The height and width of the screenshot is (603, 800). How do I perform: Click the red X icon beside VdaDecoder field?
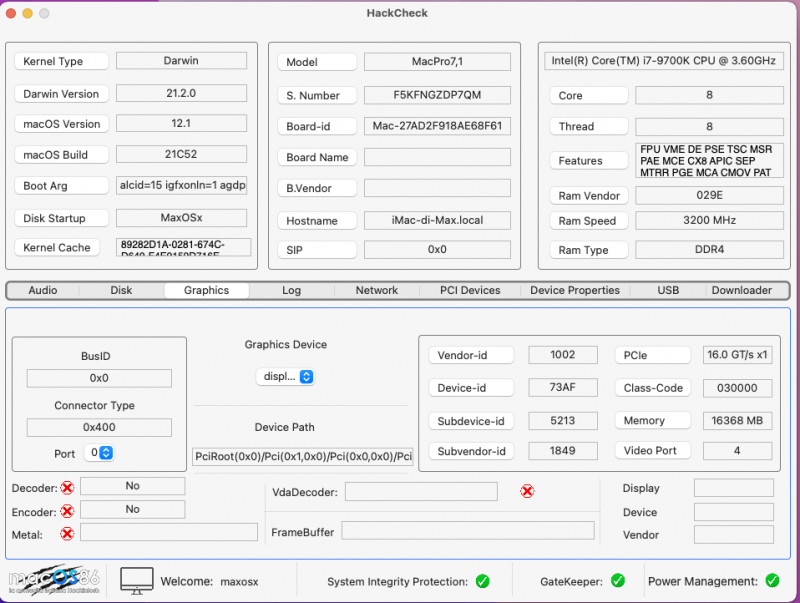click(527, 491)
